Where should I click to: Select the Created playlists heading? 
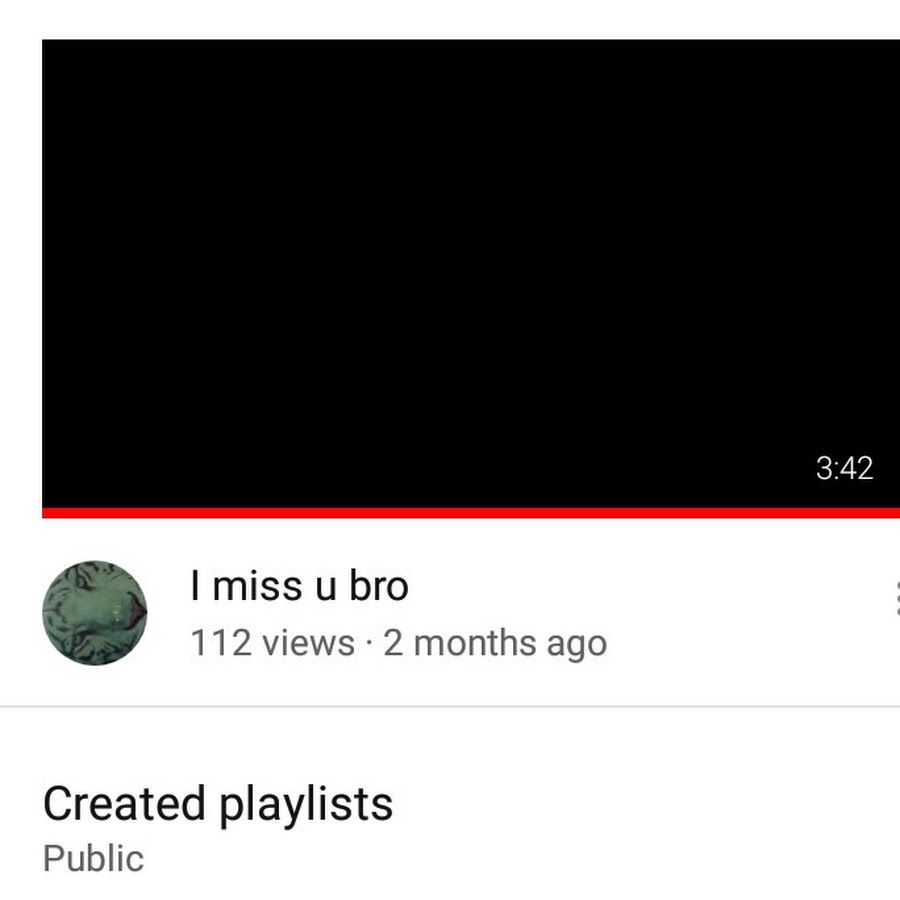click(x=218, y=805)
